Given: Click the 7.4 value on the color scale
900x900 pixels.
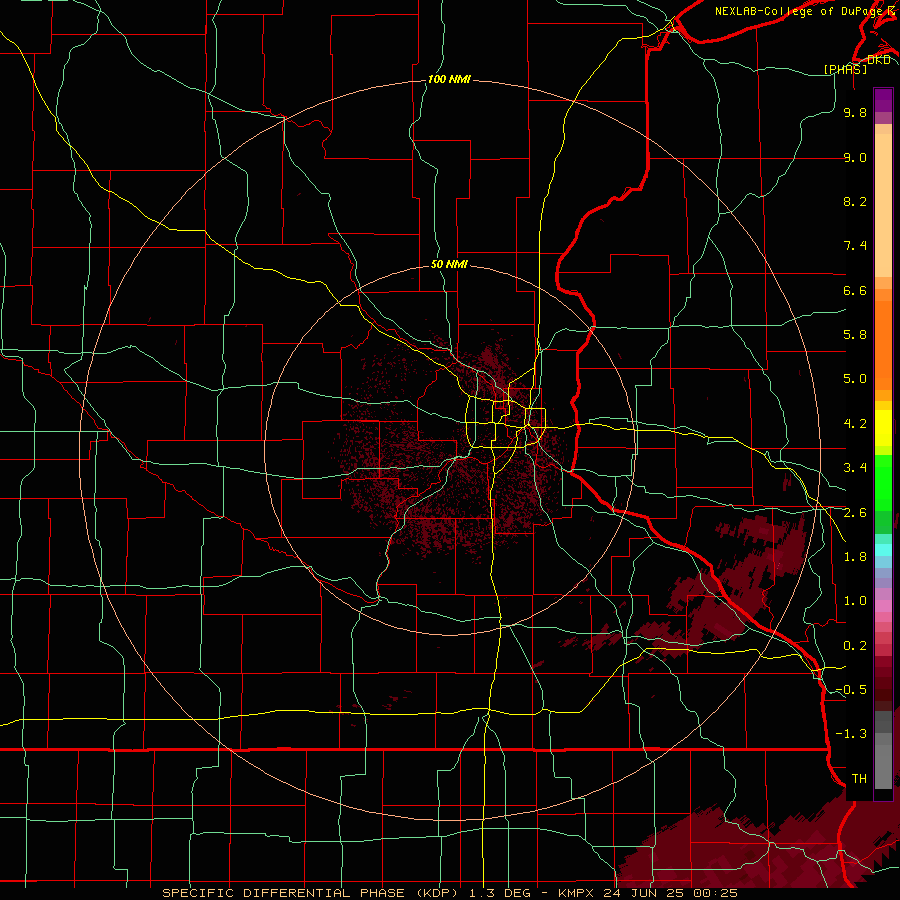Looking at the screenshot, I should point(855,246).
